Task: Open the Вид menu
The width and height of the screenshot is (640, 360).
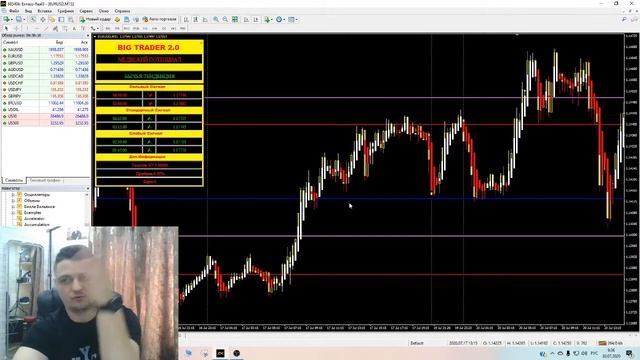Action: [x=28, y=11]
